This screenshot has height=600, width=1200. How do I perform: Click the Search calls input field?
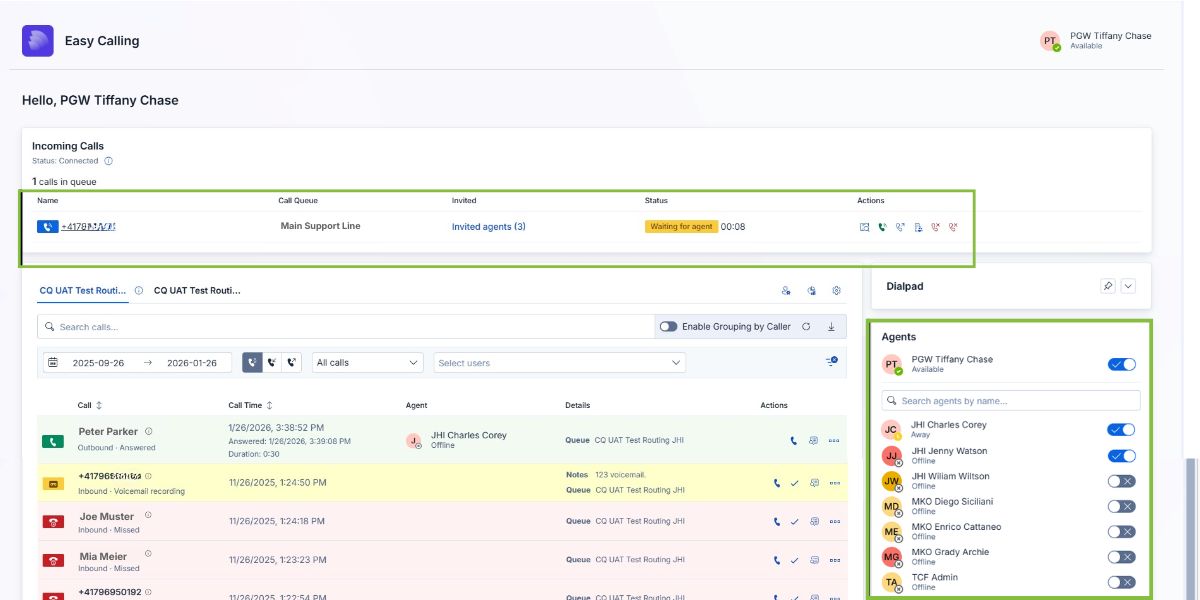[345, 327]
